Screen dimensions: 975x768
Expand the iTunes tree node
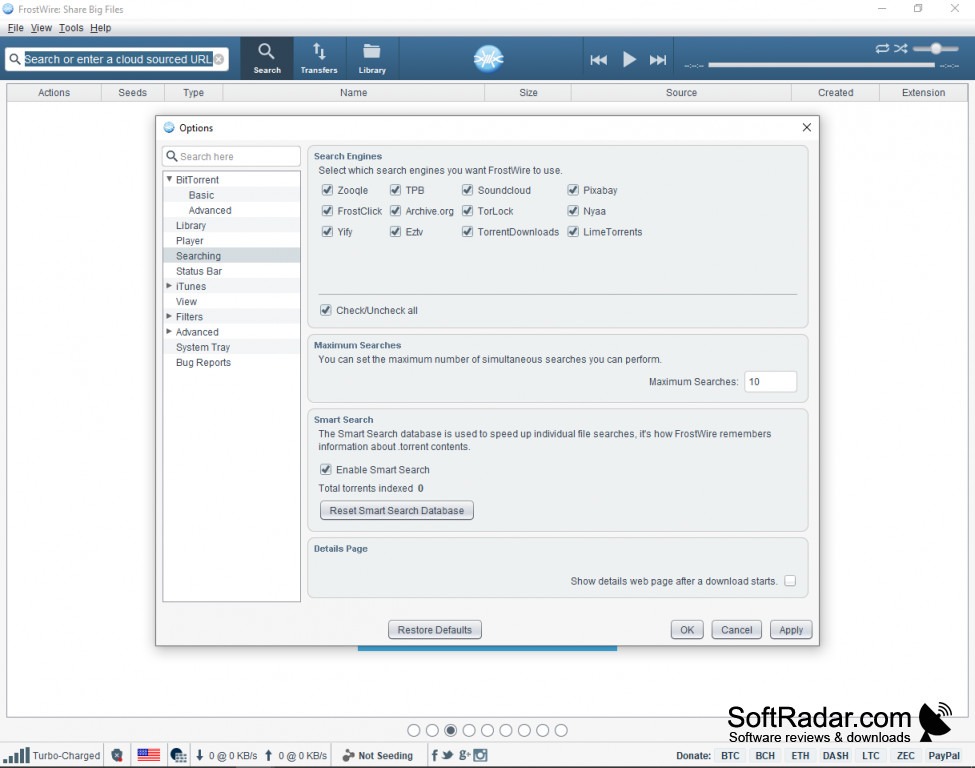point(169,285)
